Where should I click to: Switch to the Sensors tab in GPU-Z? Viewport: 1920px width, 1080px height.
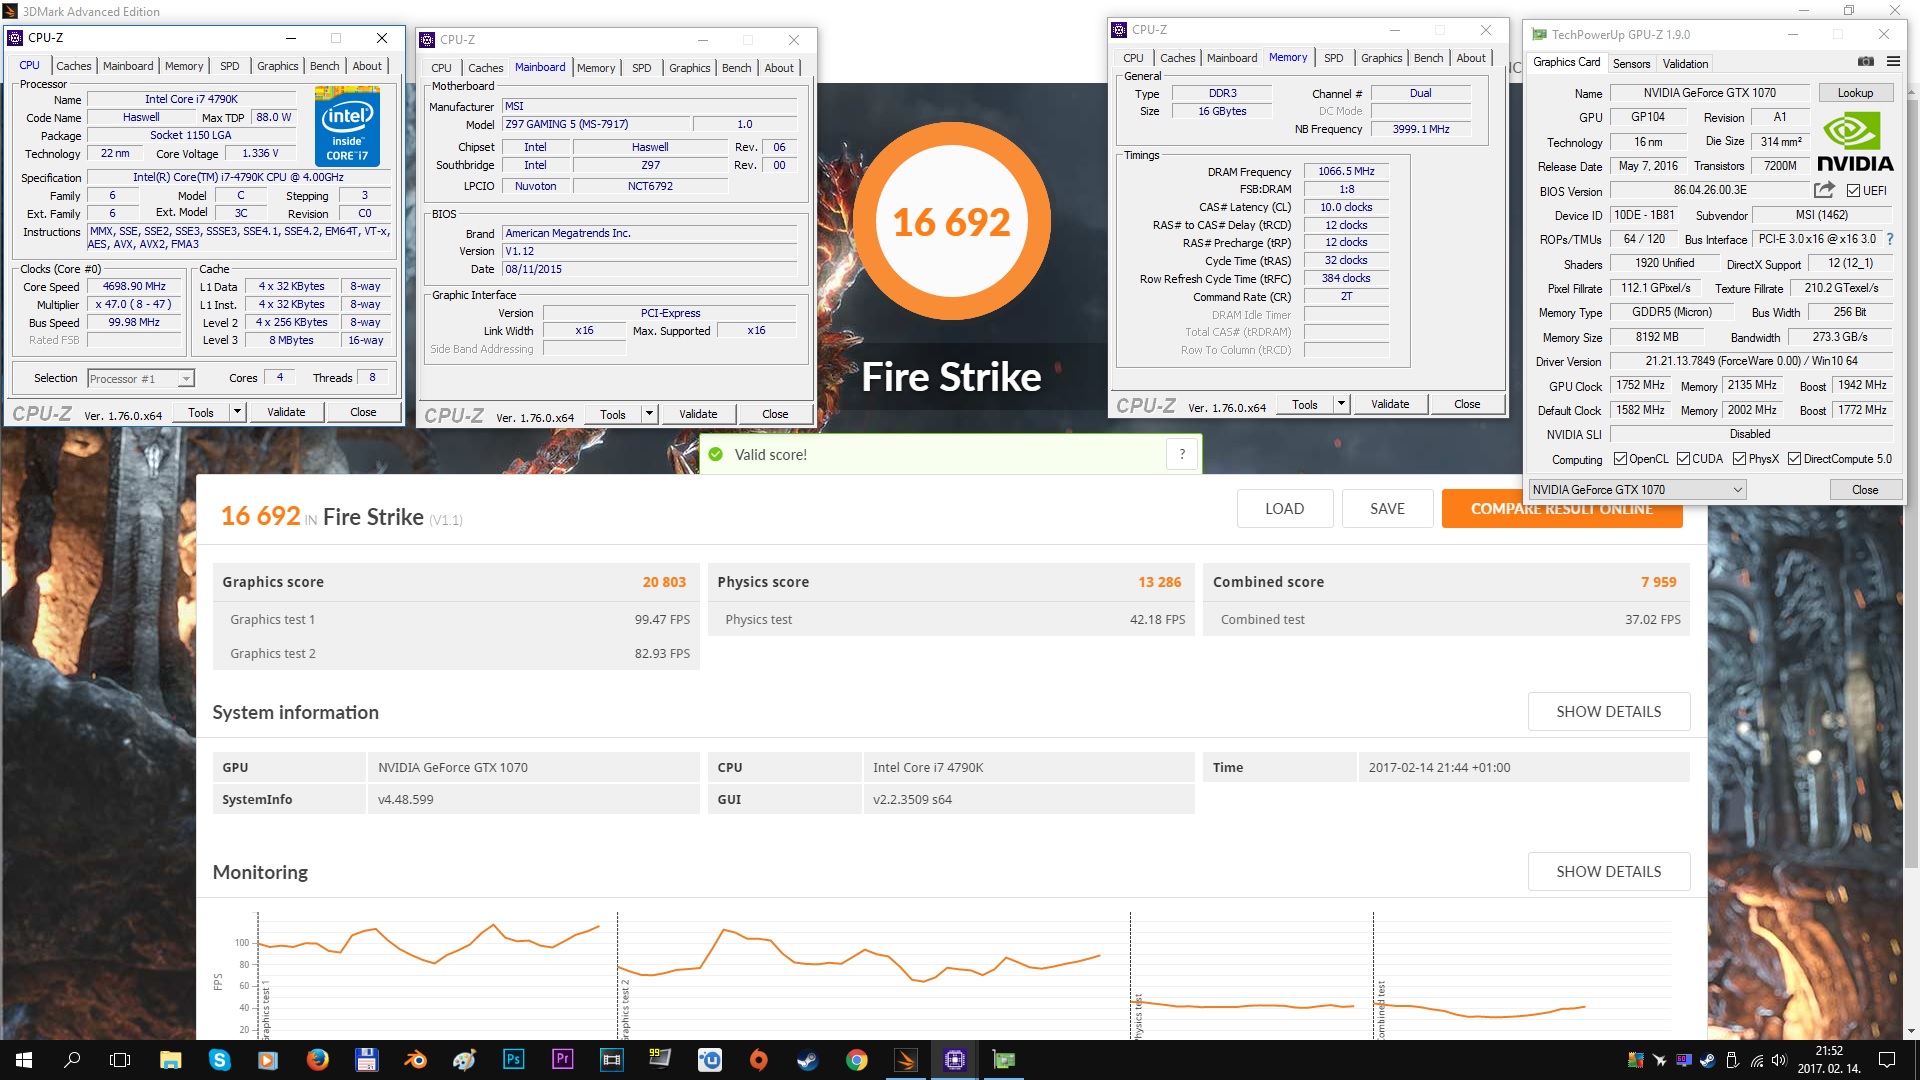pos(1631,64)
